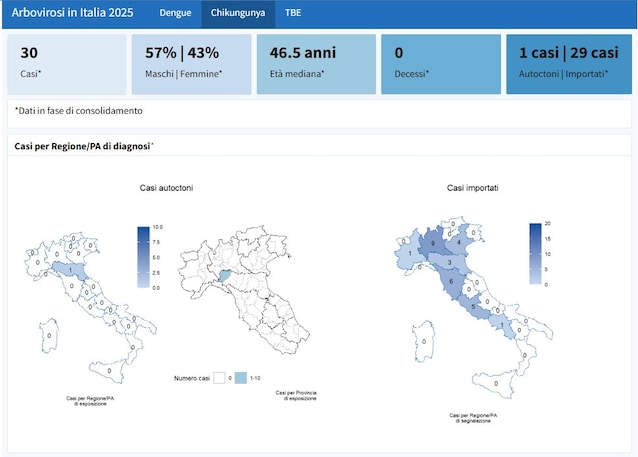638x457 pixels.
Task: Click highlighted province on the province exposure map
Action: 225,276
